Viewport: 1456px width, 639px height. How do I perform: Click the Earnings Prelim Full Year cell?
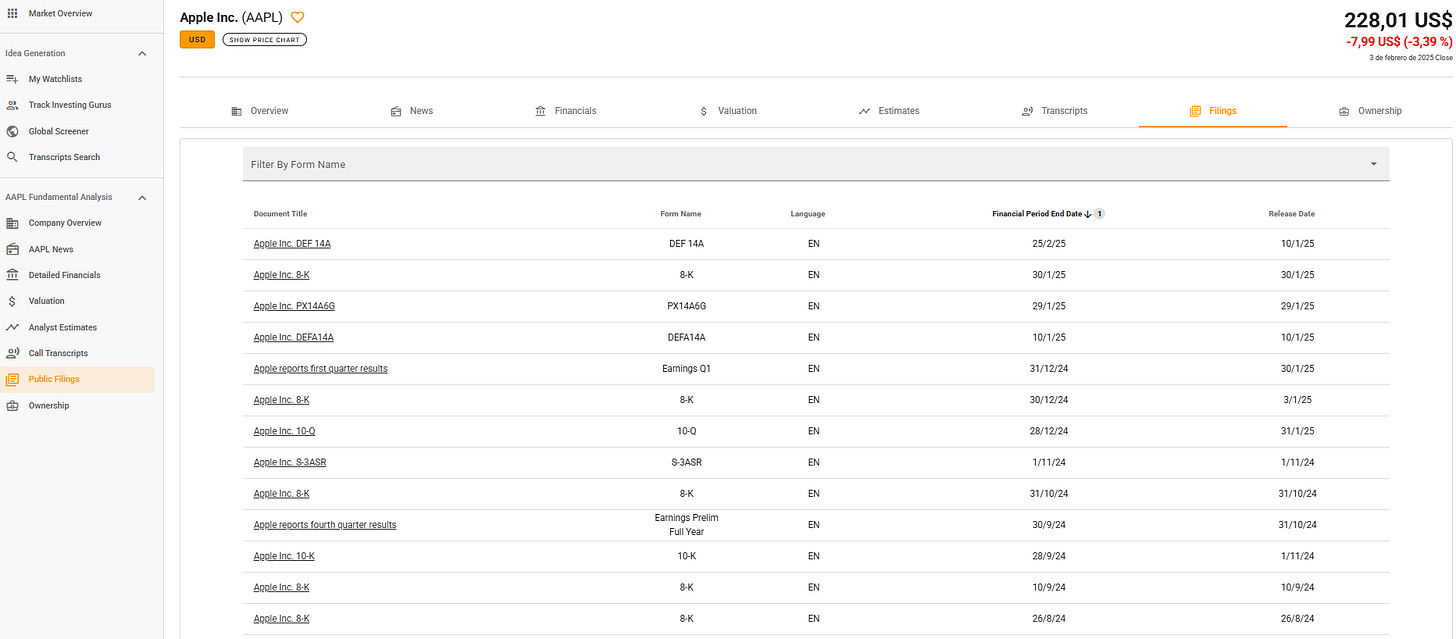point(686,525)
